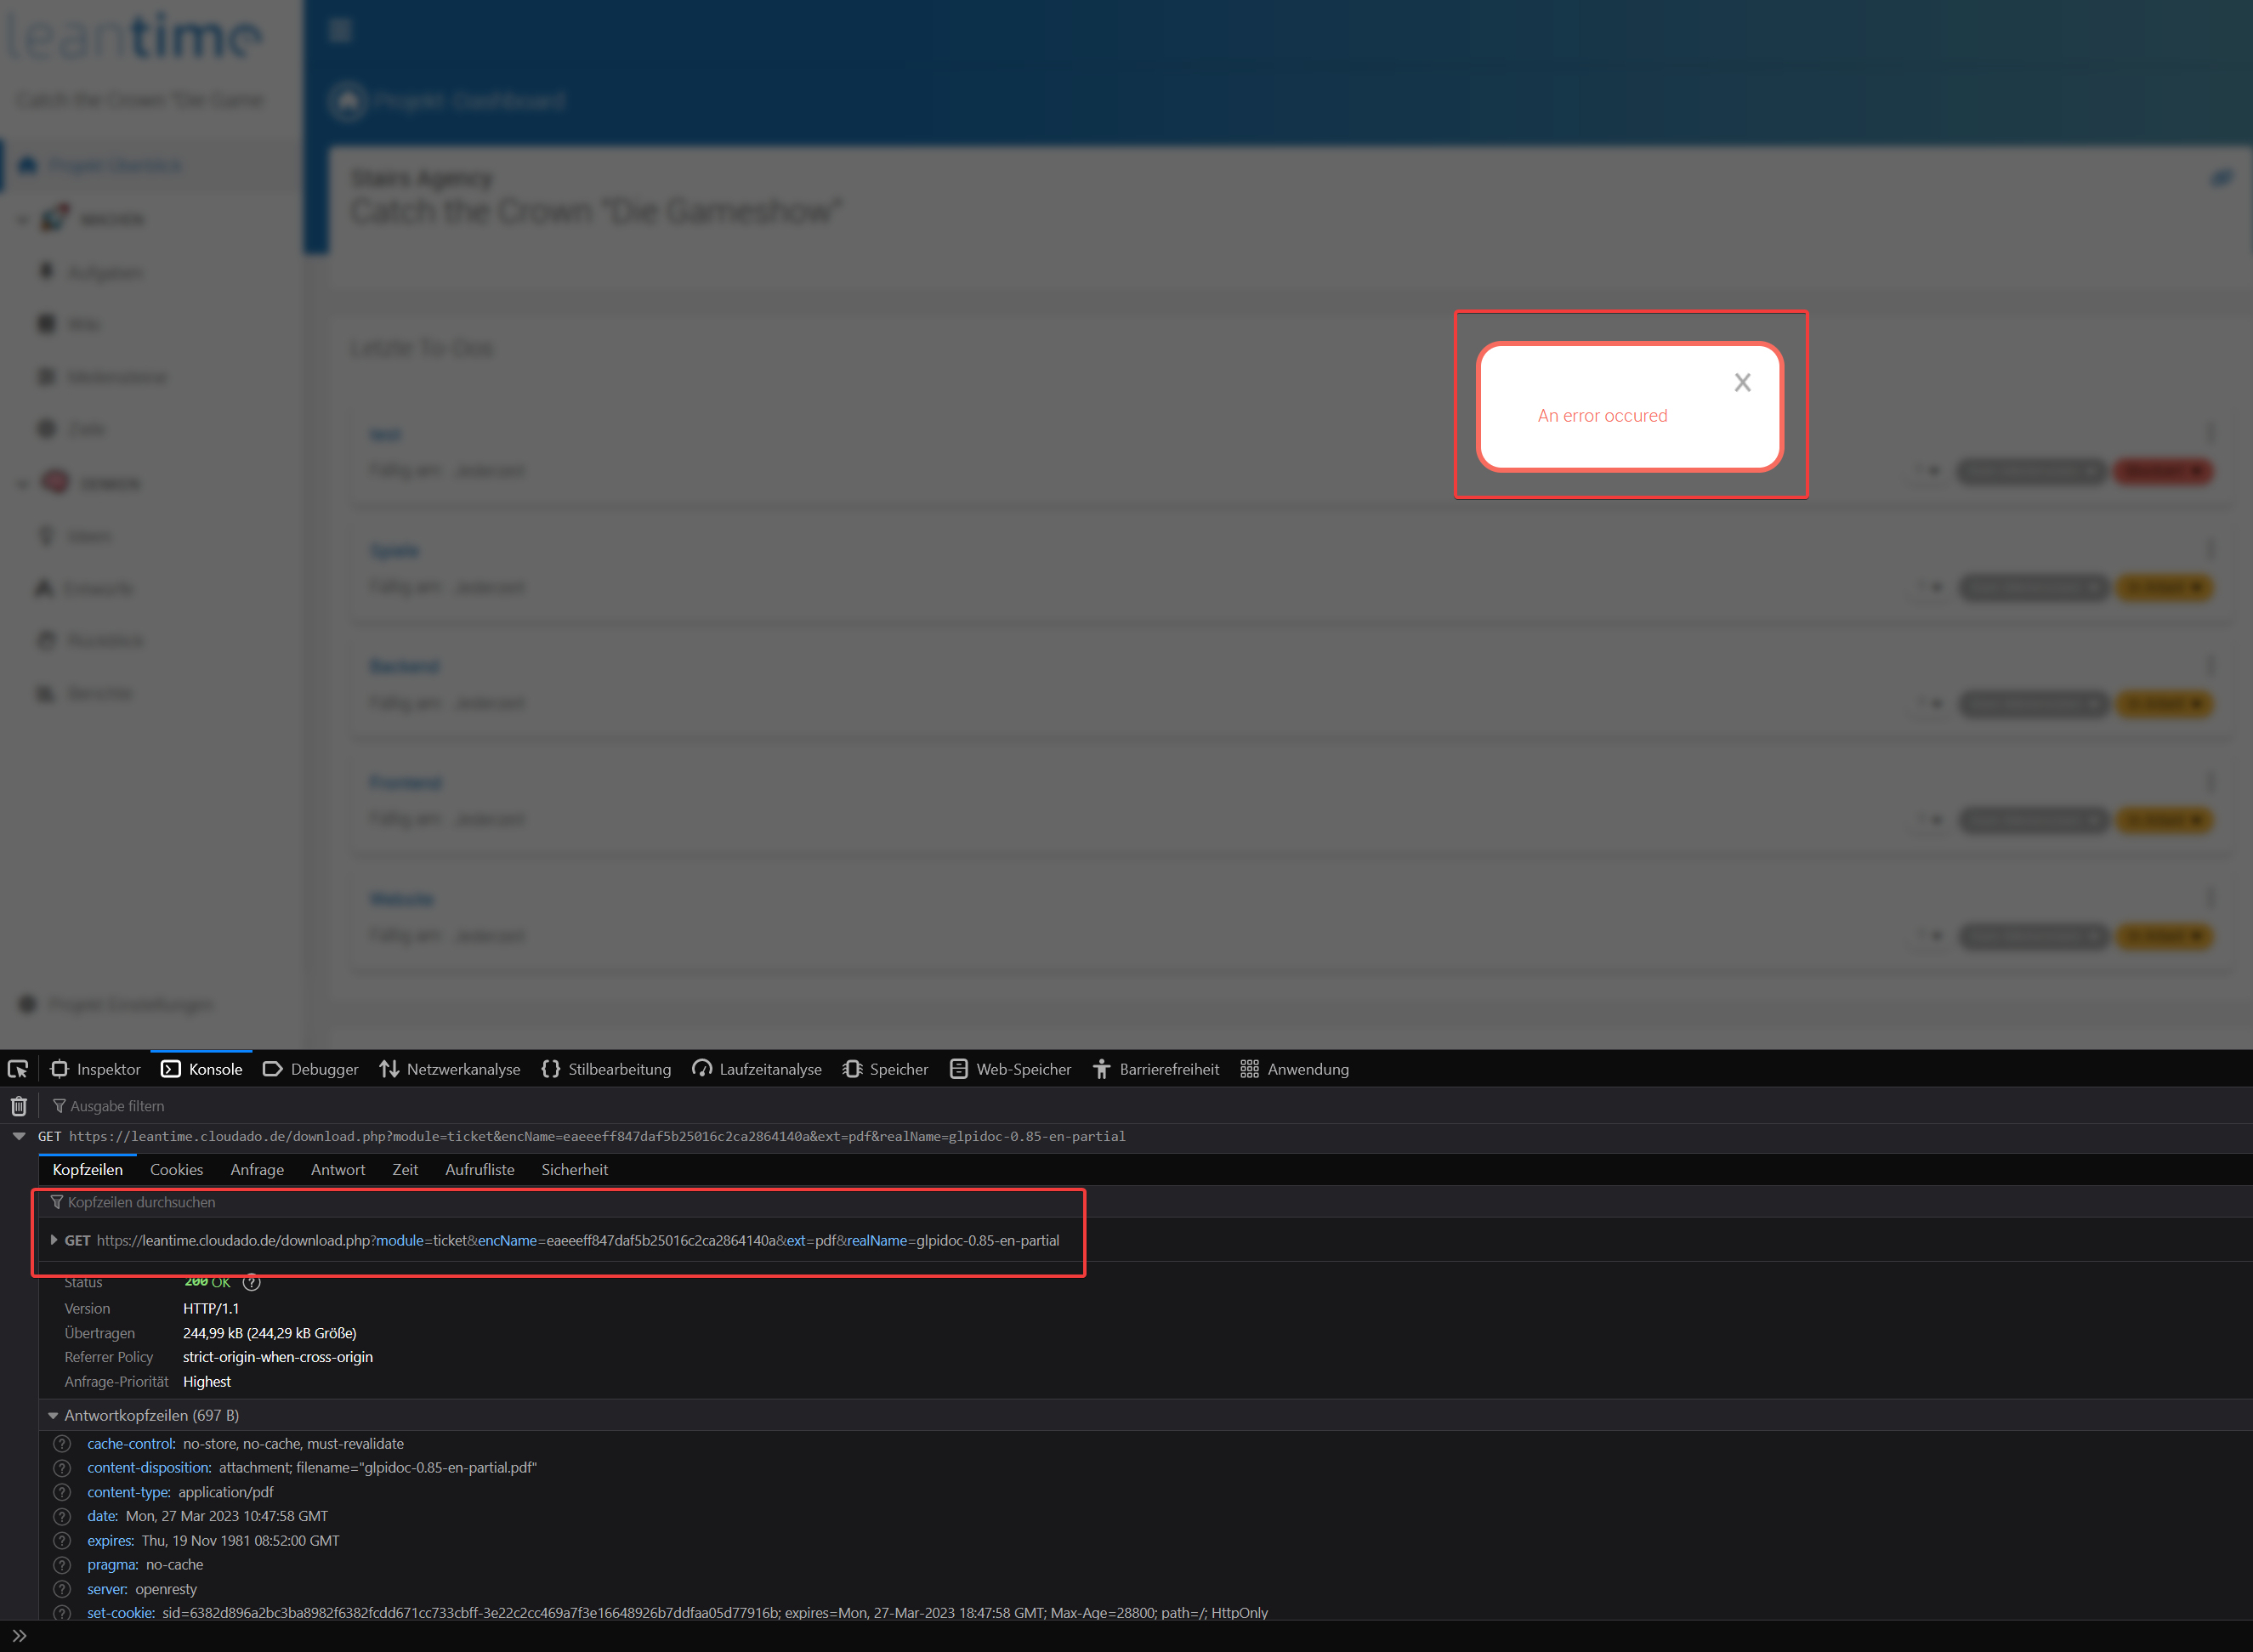Click the set-cookie response header link
Viewport: 2253px width, 1652px height.
(x=120, y=1612)
